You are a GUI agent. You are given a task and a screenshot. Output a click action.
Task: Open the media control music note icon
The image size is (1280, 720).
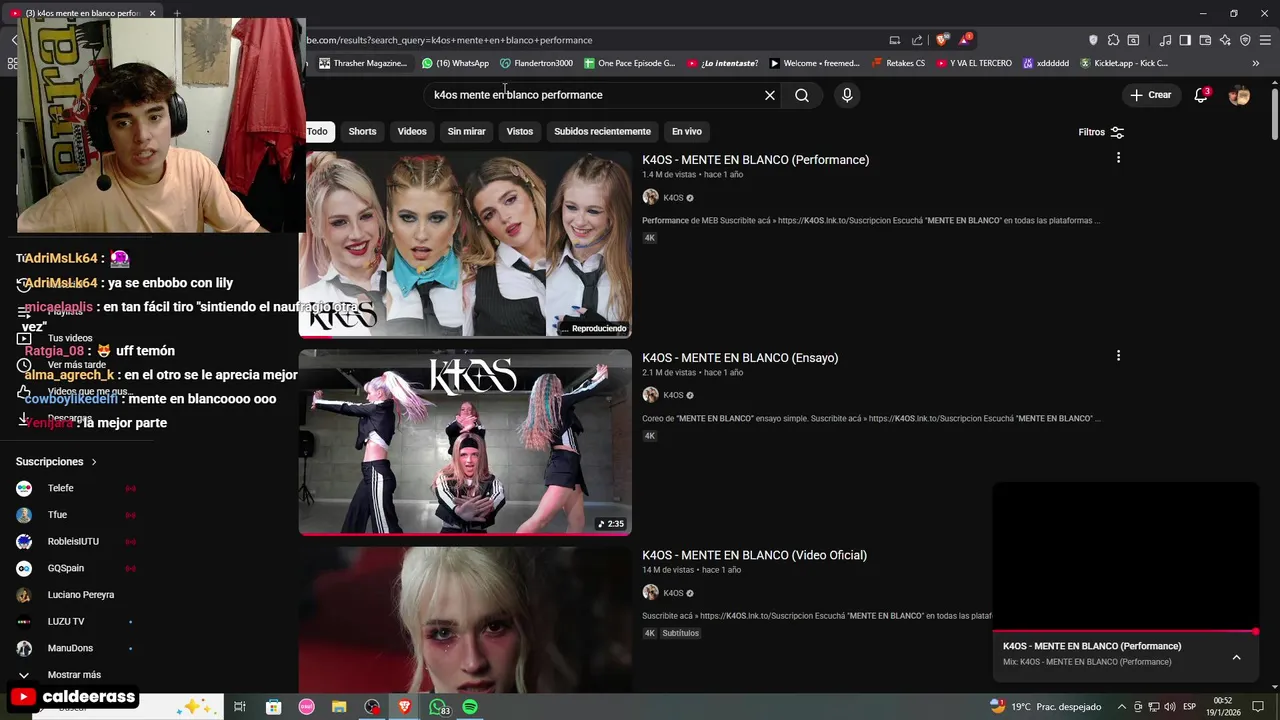click(x=1165, y=40)
